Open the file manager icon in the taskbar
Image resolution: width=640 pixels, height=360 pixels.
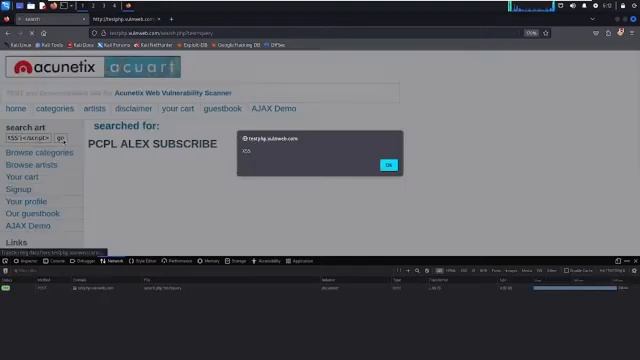[31, 6]
